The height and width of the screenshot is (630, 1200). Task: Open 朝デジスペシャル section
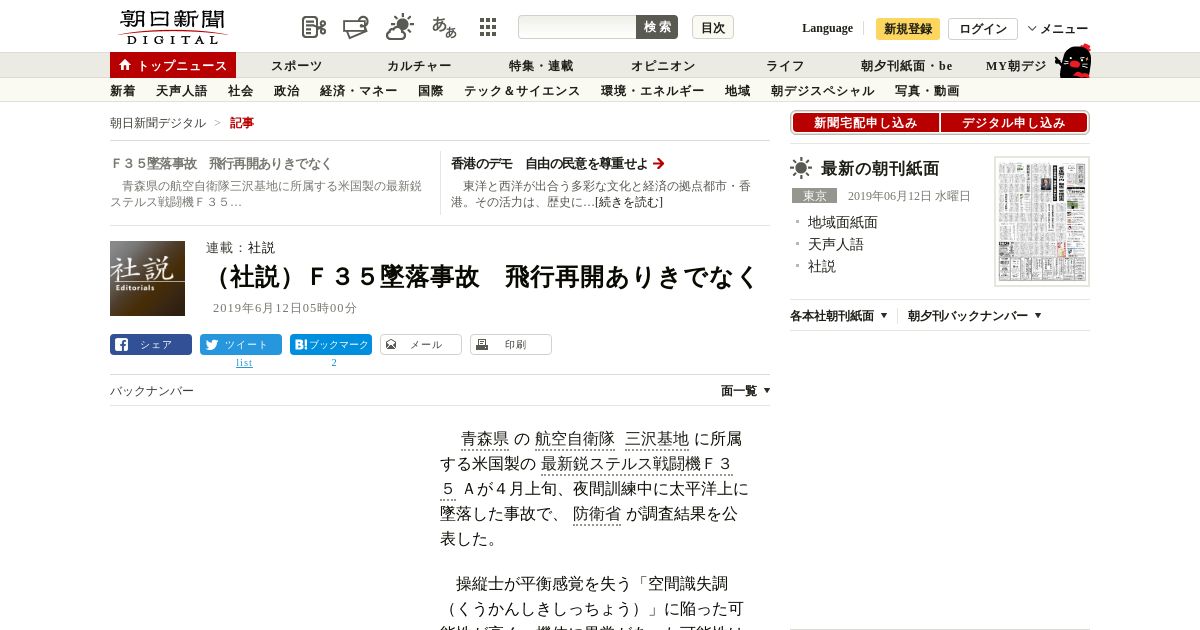823,91
